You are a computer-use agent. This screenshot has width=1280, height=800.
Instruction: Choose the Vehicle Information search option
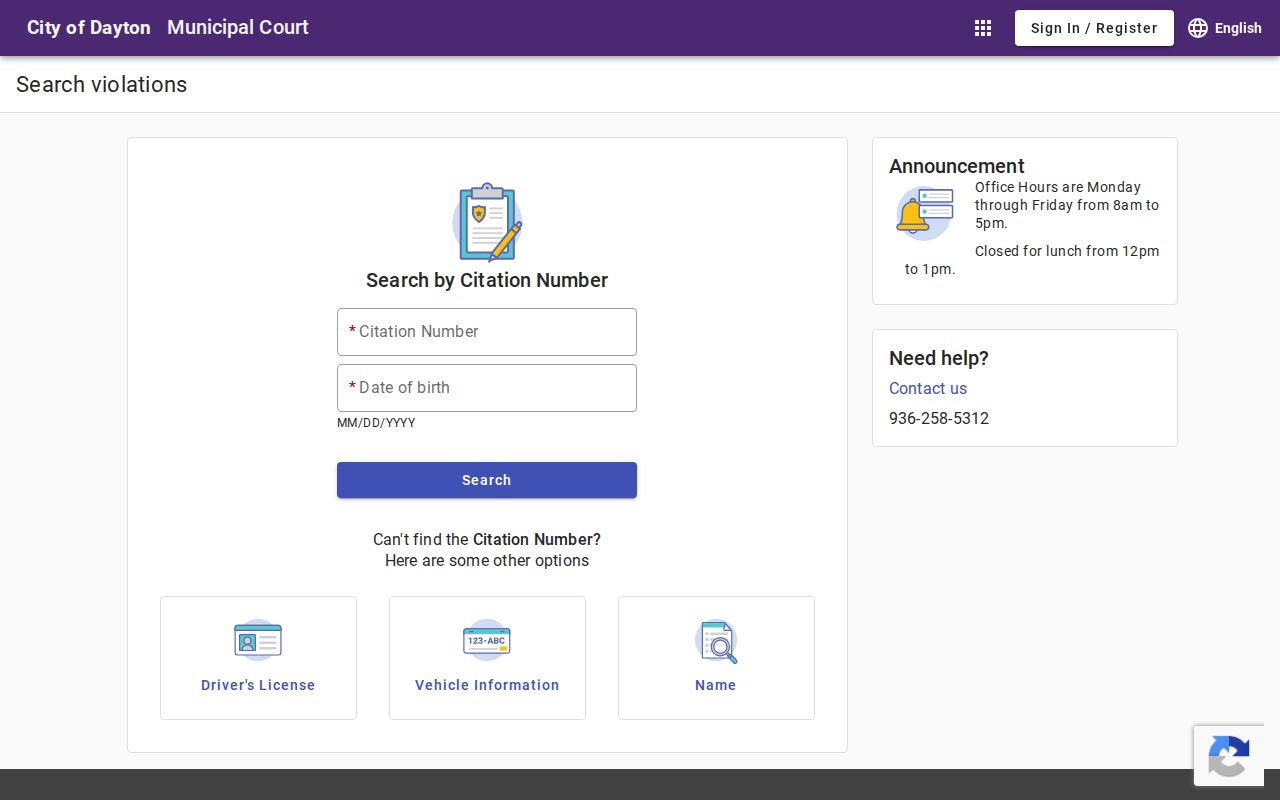(487, 658)
